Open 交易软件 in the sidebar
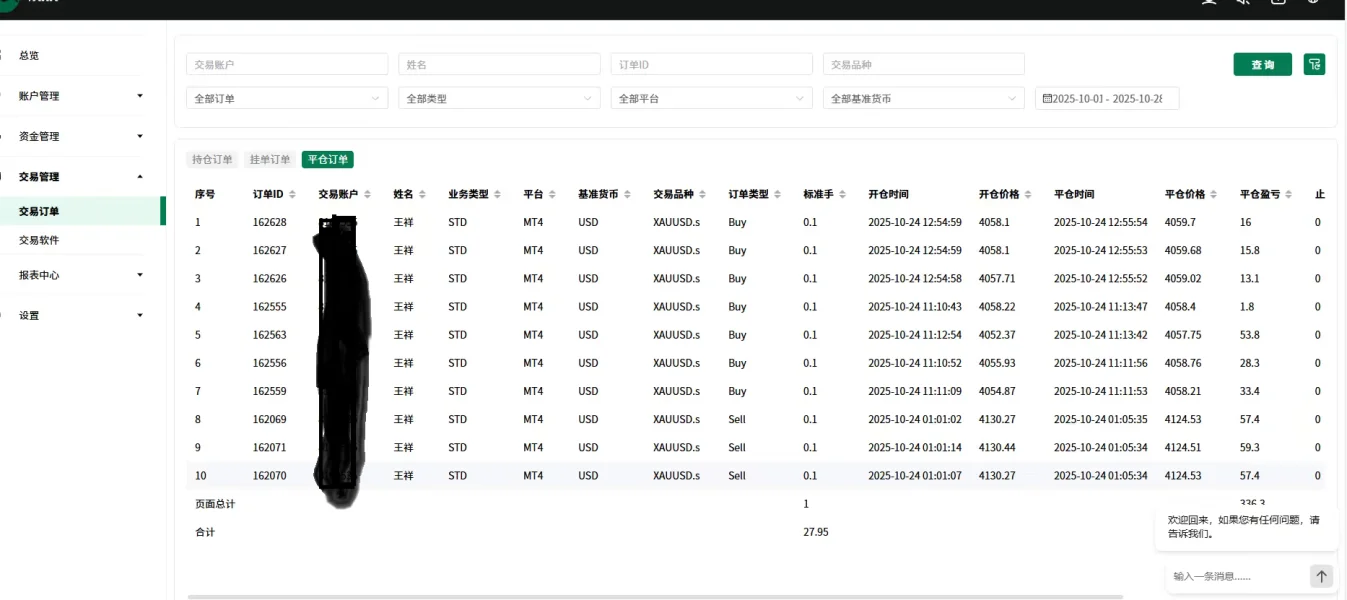This screenshot has width=1347, height=600. tap(40, 240)
